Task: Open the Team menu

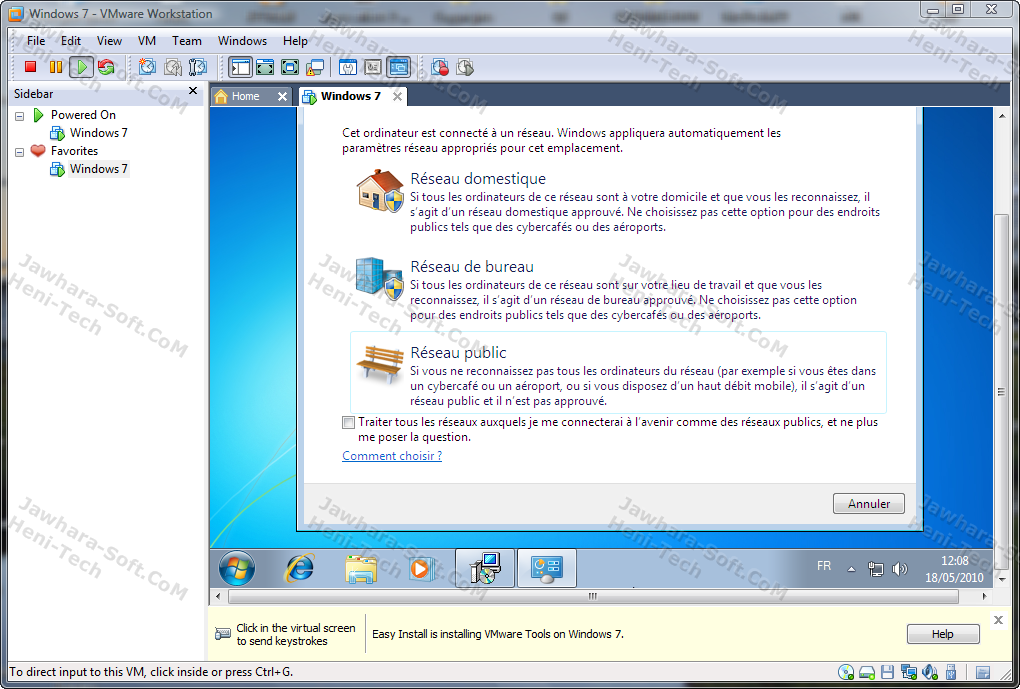Action: tap(187, 40)
